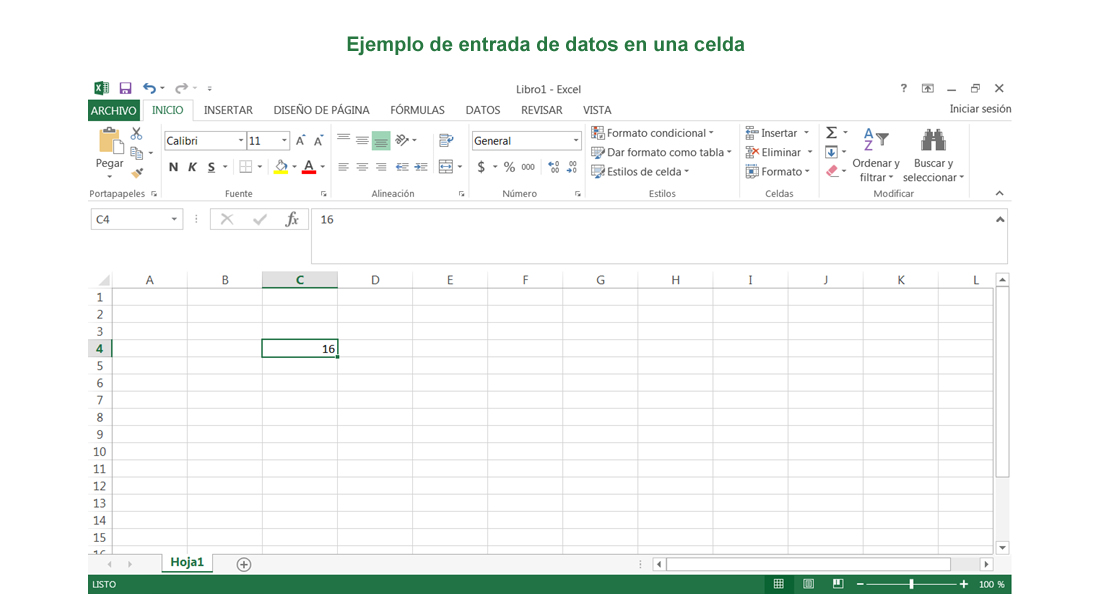Apply percent style format

509,167
